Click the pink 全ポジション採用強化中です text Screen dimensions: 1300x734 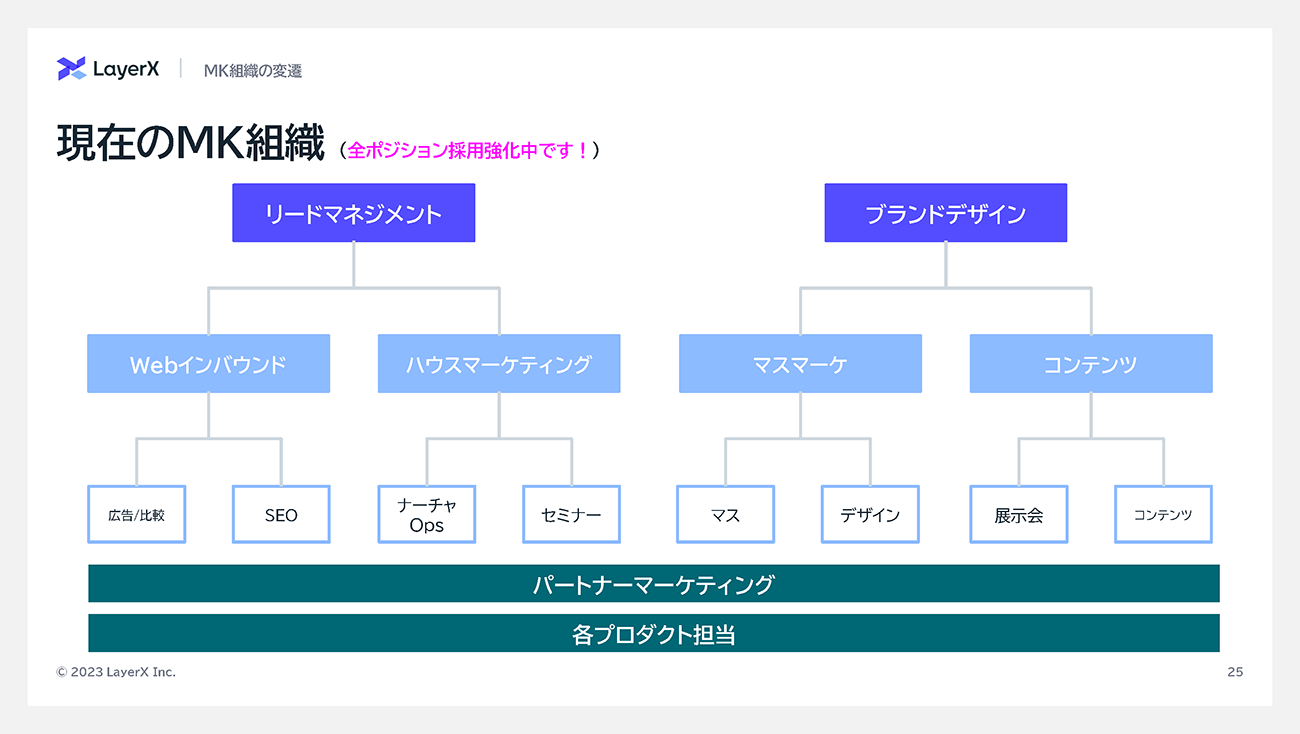point(468,151)
